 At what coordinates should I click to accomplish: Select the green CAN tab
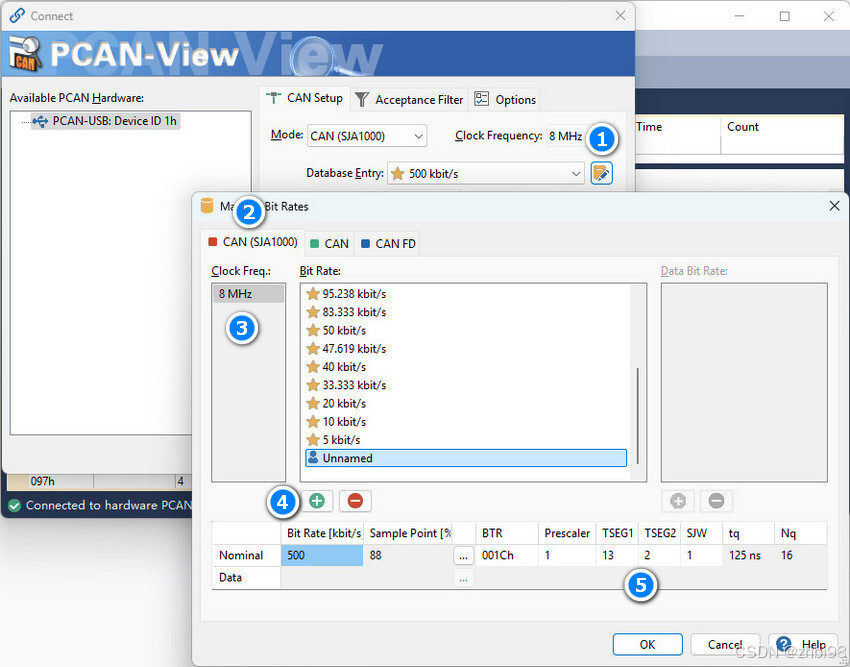tap(330, 243)
